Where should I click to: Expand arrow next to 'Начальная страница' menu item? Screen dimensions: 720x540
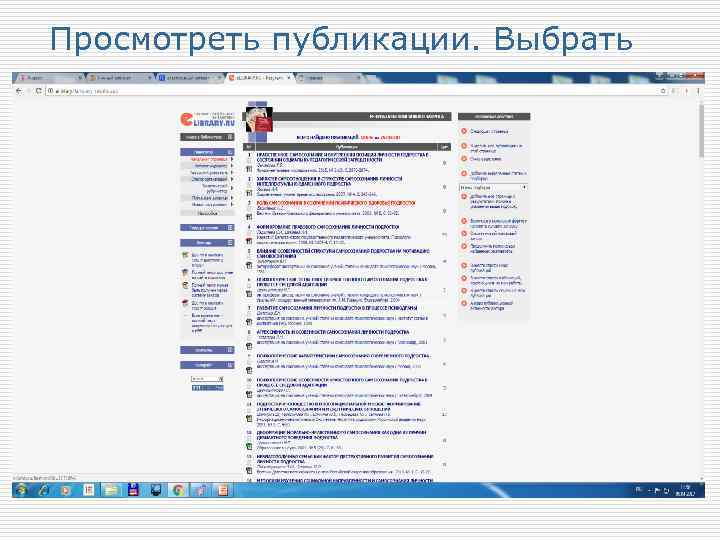click(232, 159)
